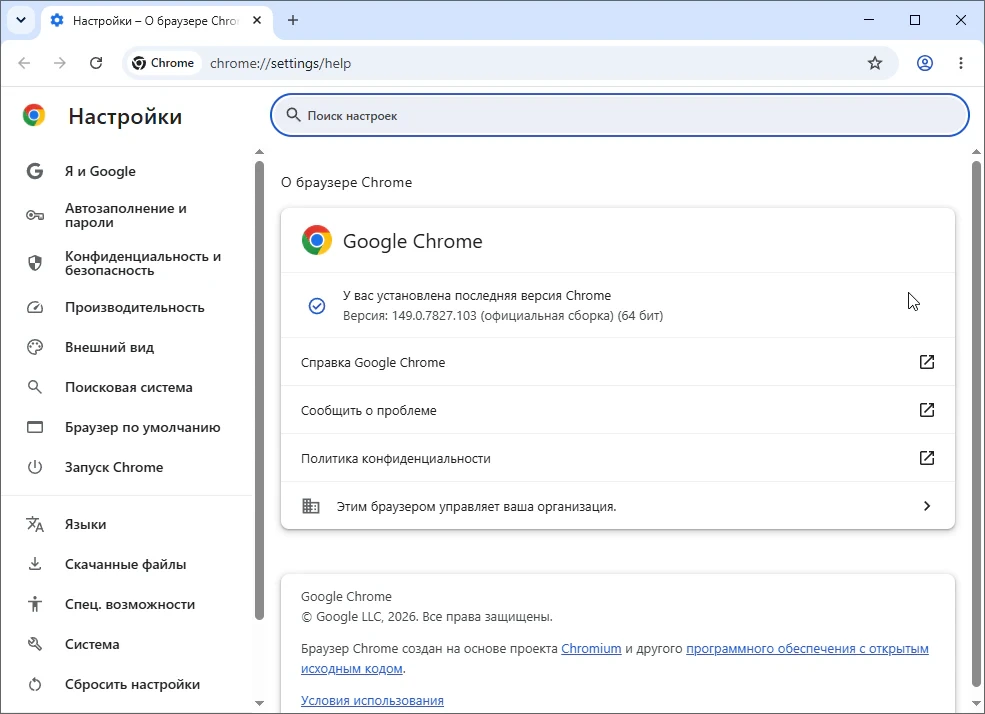Close the Настройки tab
The image size is (985, 714).
[257, 20]
